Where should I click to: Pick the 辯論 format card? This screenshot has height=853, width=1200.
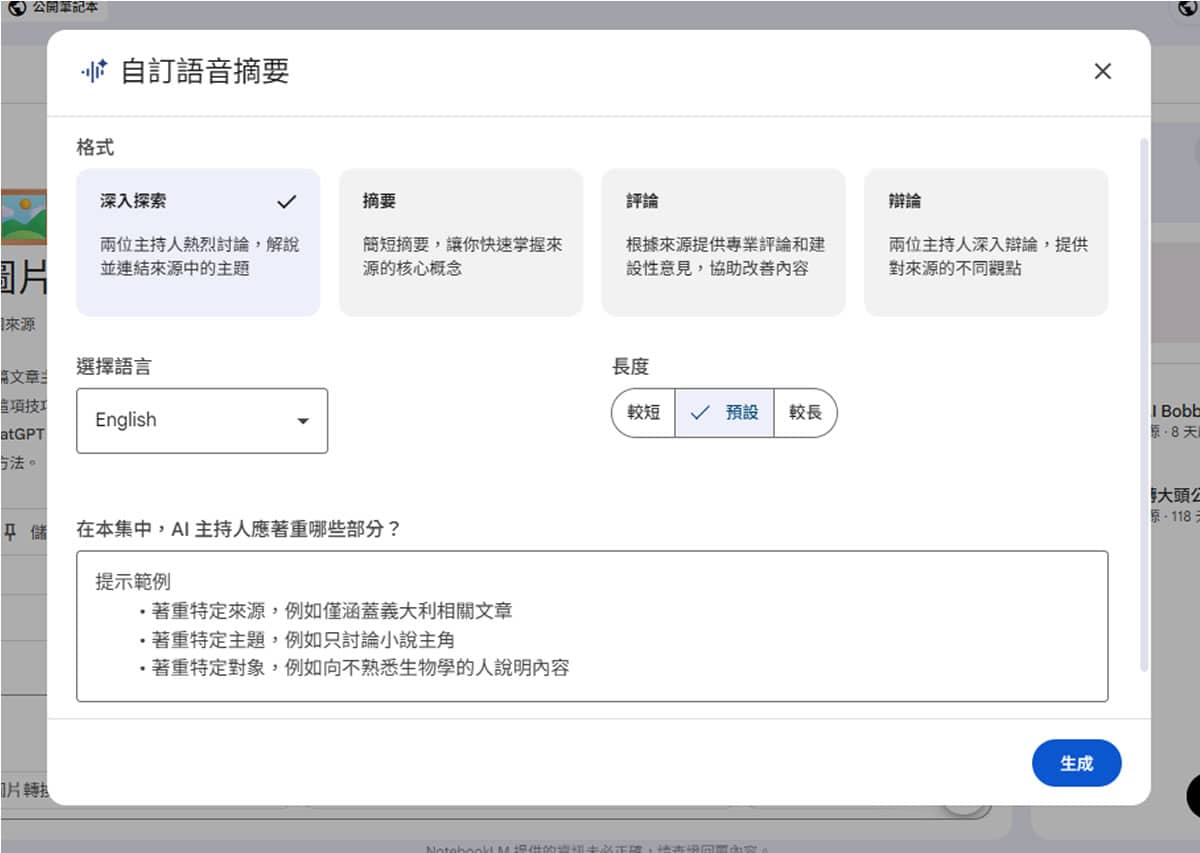(985, 242)
